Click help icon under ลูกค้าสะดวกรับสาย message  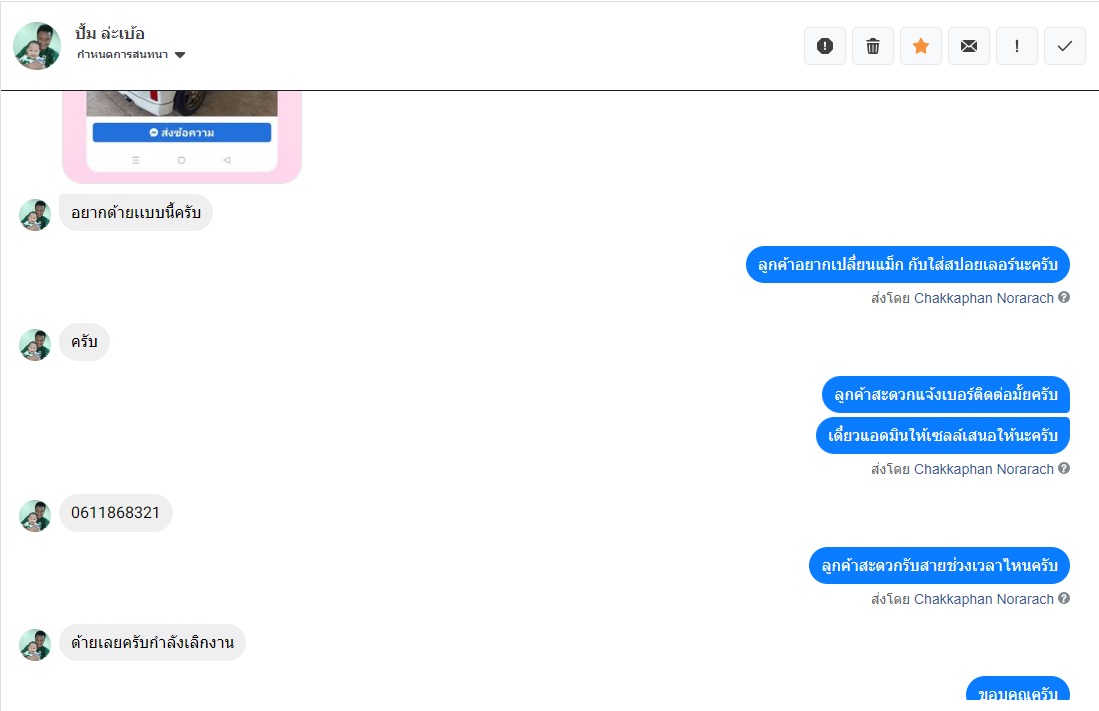(1064, 598)
